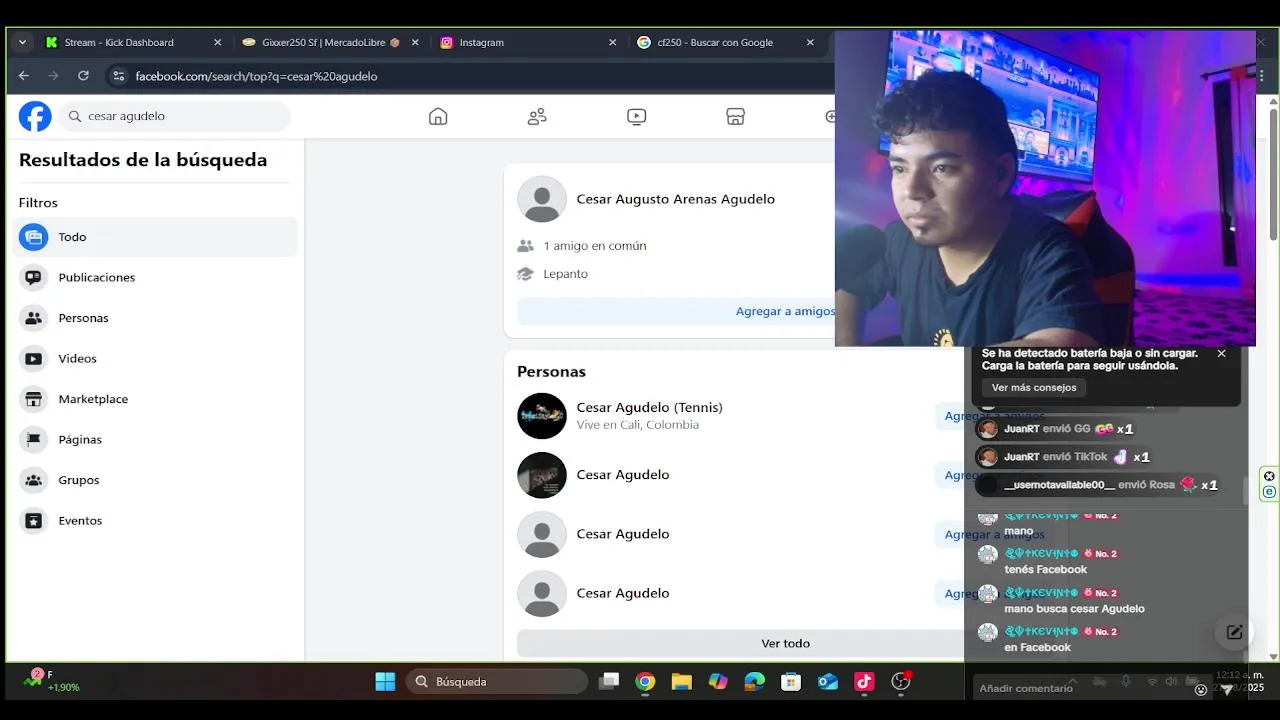Viewport: 1280px width, 720px height.
Task: Click Cesar Augusto Arenas Agudelo avatar
Action: [542, 199]
